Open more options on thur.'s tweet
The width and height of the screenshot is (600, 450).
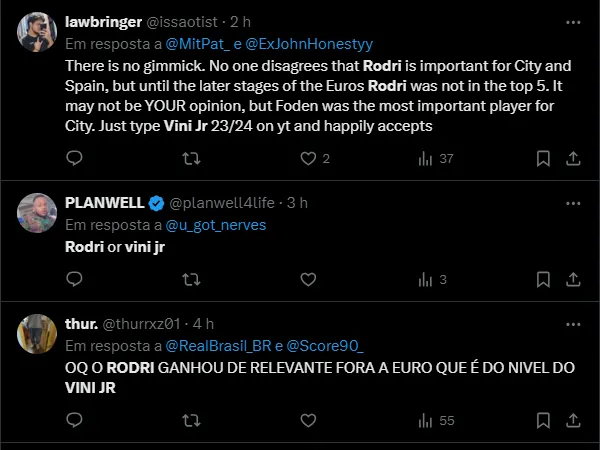[574, 323]
